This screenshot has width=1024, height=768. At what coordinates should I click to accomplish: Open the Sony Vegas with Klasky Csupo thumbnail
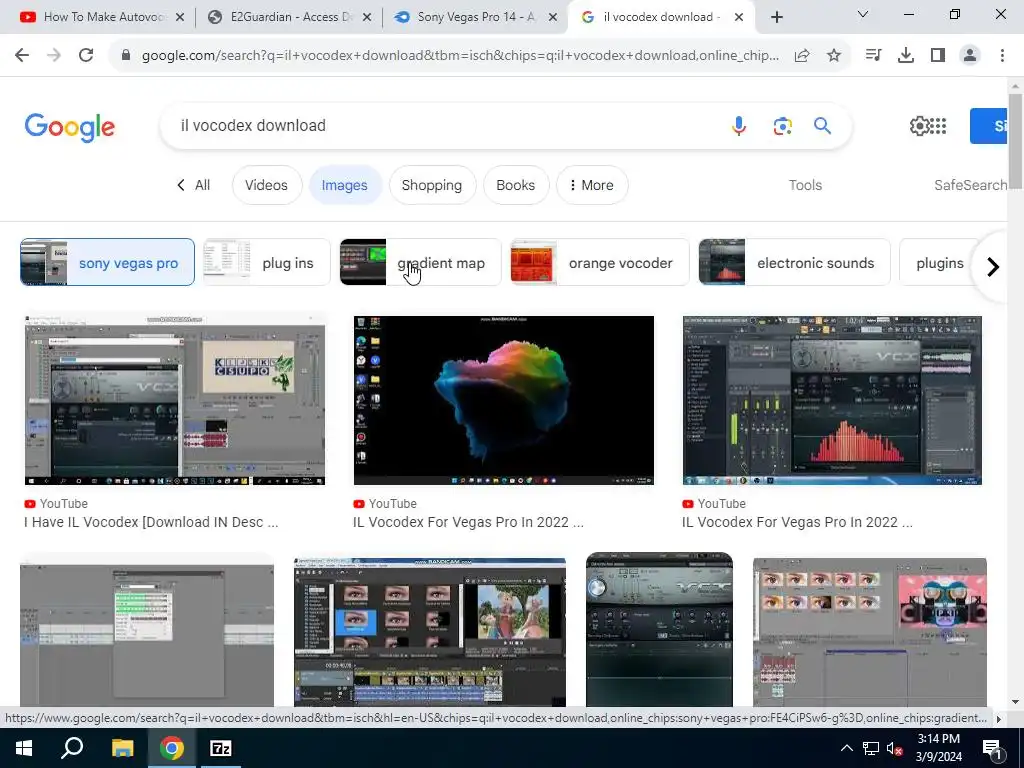pos(174,400)
